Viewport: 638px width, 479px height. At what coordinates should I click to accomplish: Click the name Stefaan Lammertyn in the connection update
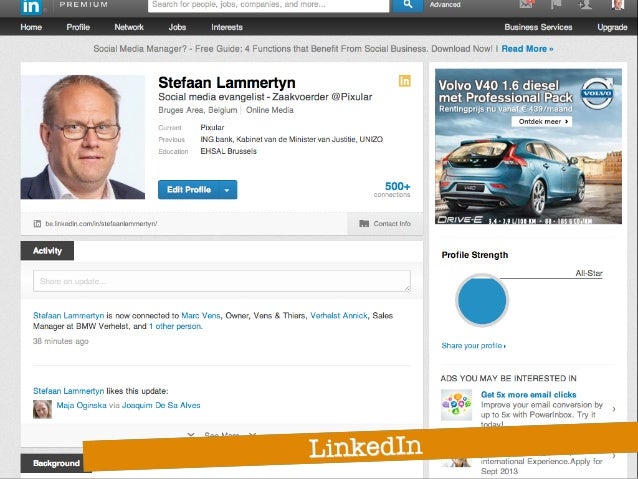(68, 315)
